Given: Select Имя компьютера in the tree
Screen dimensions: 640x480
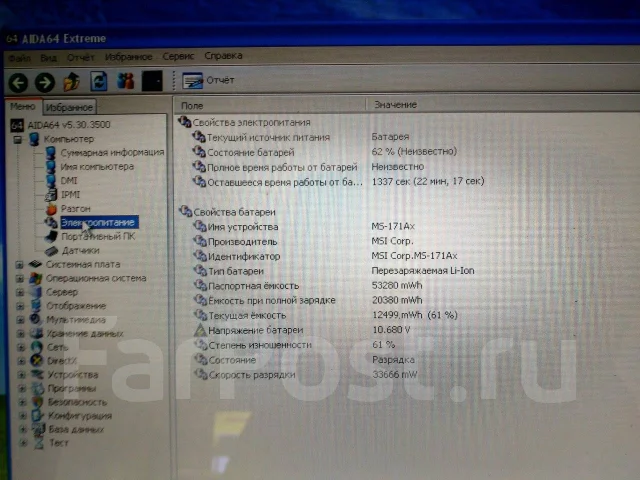Looking at the screenshot, I should click(90, 167).
